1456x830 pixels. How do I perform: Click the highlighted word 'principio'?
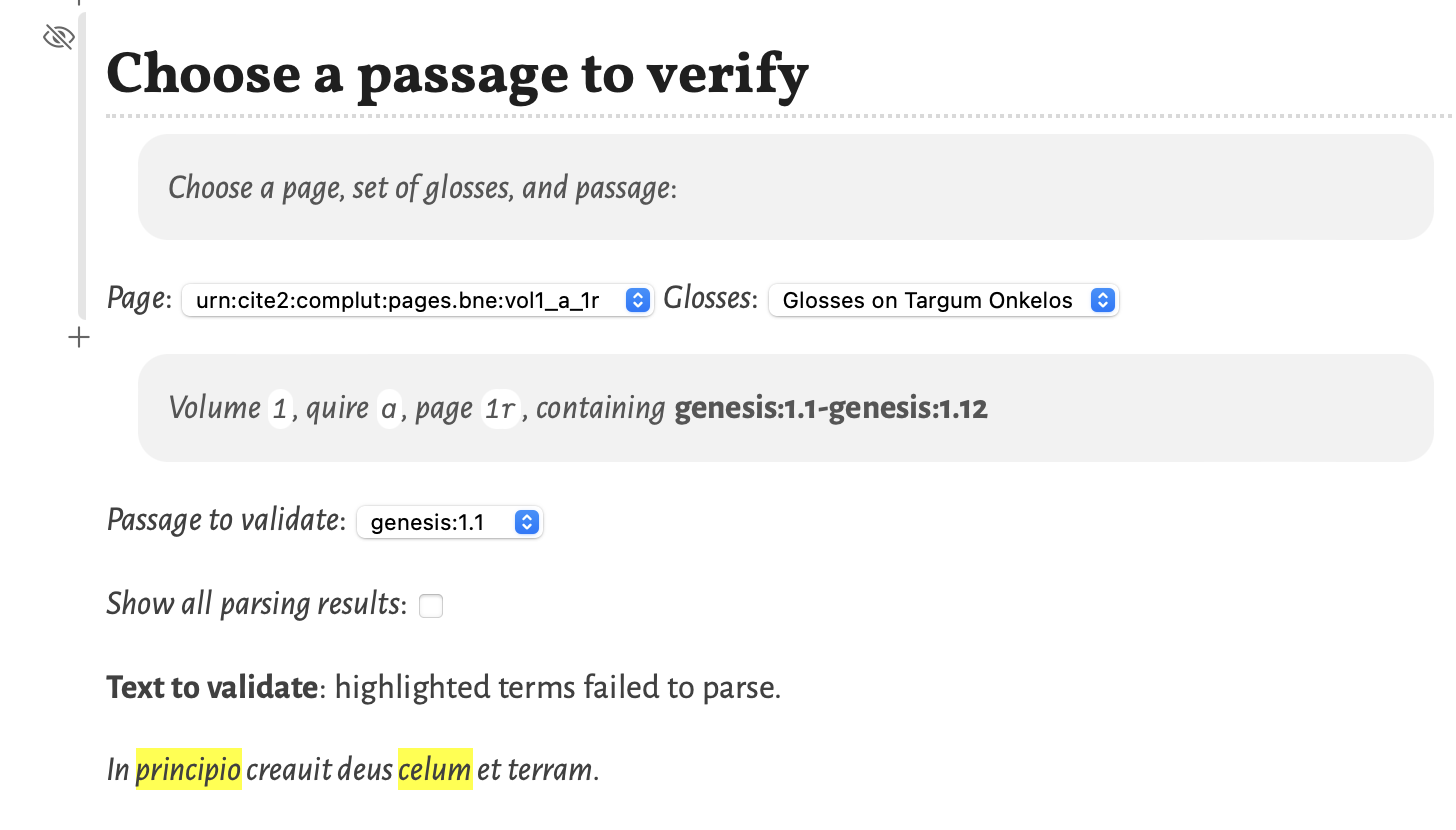(x=188, y=769)
